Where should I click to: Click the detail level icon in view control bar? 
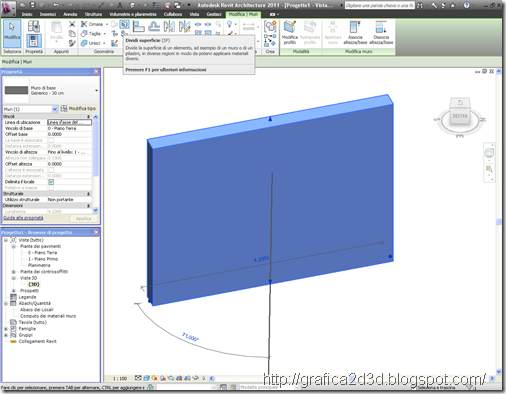click(x=138, y=378)
